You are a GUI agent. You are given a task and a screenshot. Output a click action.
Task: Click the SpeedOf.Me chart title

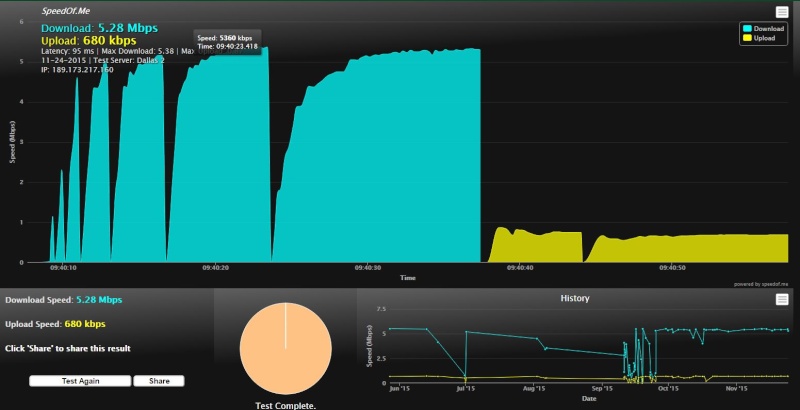66,11
